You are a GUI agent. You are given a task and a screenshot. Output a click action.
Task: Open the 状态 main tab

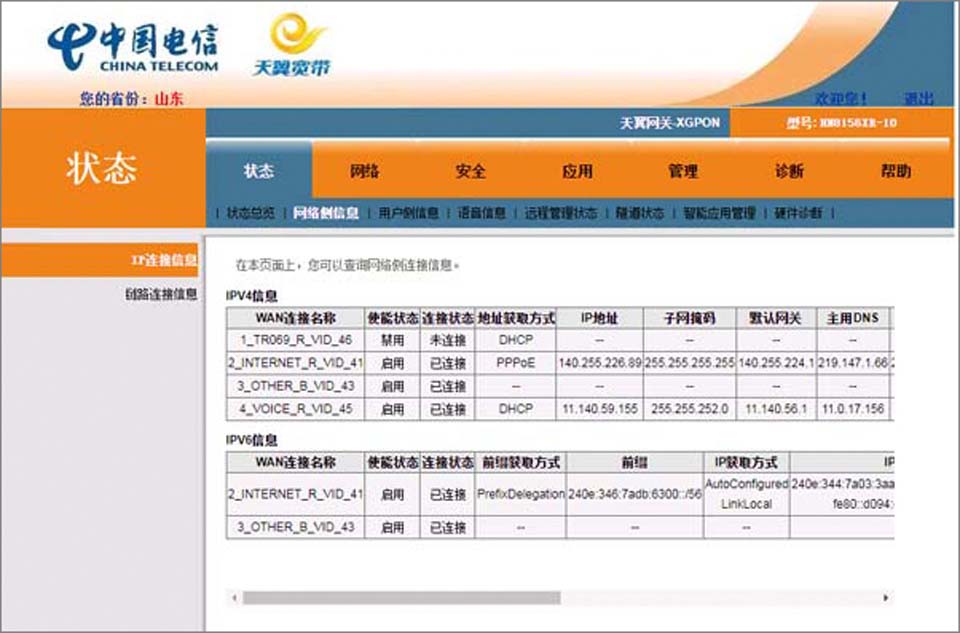click(x=259, y=171)
